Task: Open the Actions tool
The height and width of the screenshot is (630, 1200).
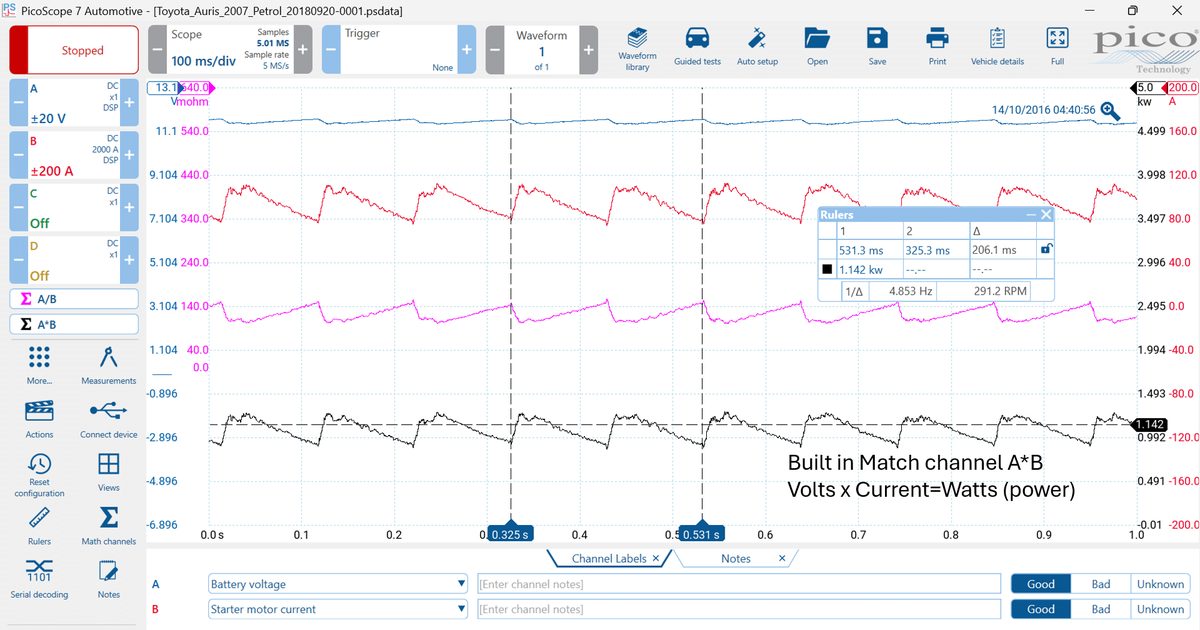Action: pos(39,419)
